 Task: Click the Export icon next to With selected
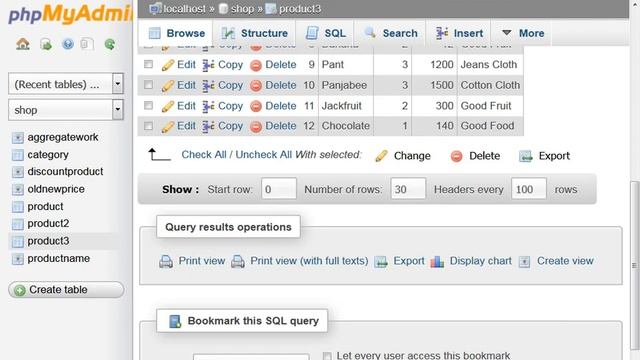click(526, 156)
